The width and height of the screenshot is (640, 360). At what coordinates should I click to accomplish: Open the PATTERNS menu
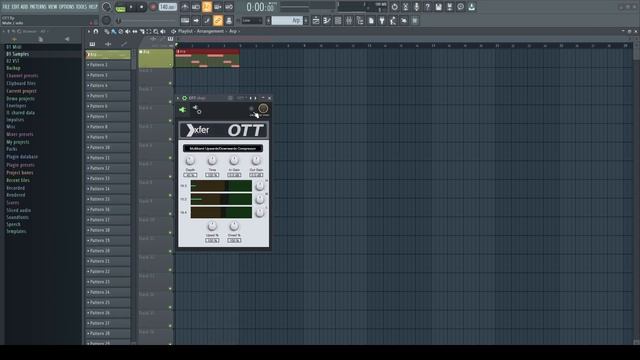point(38,7)
